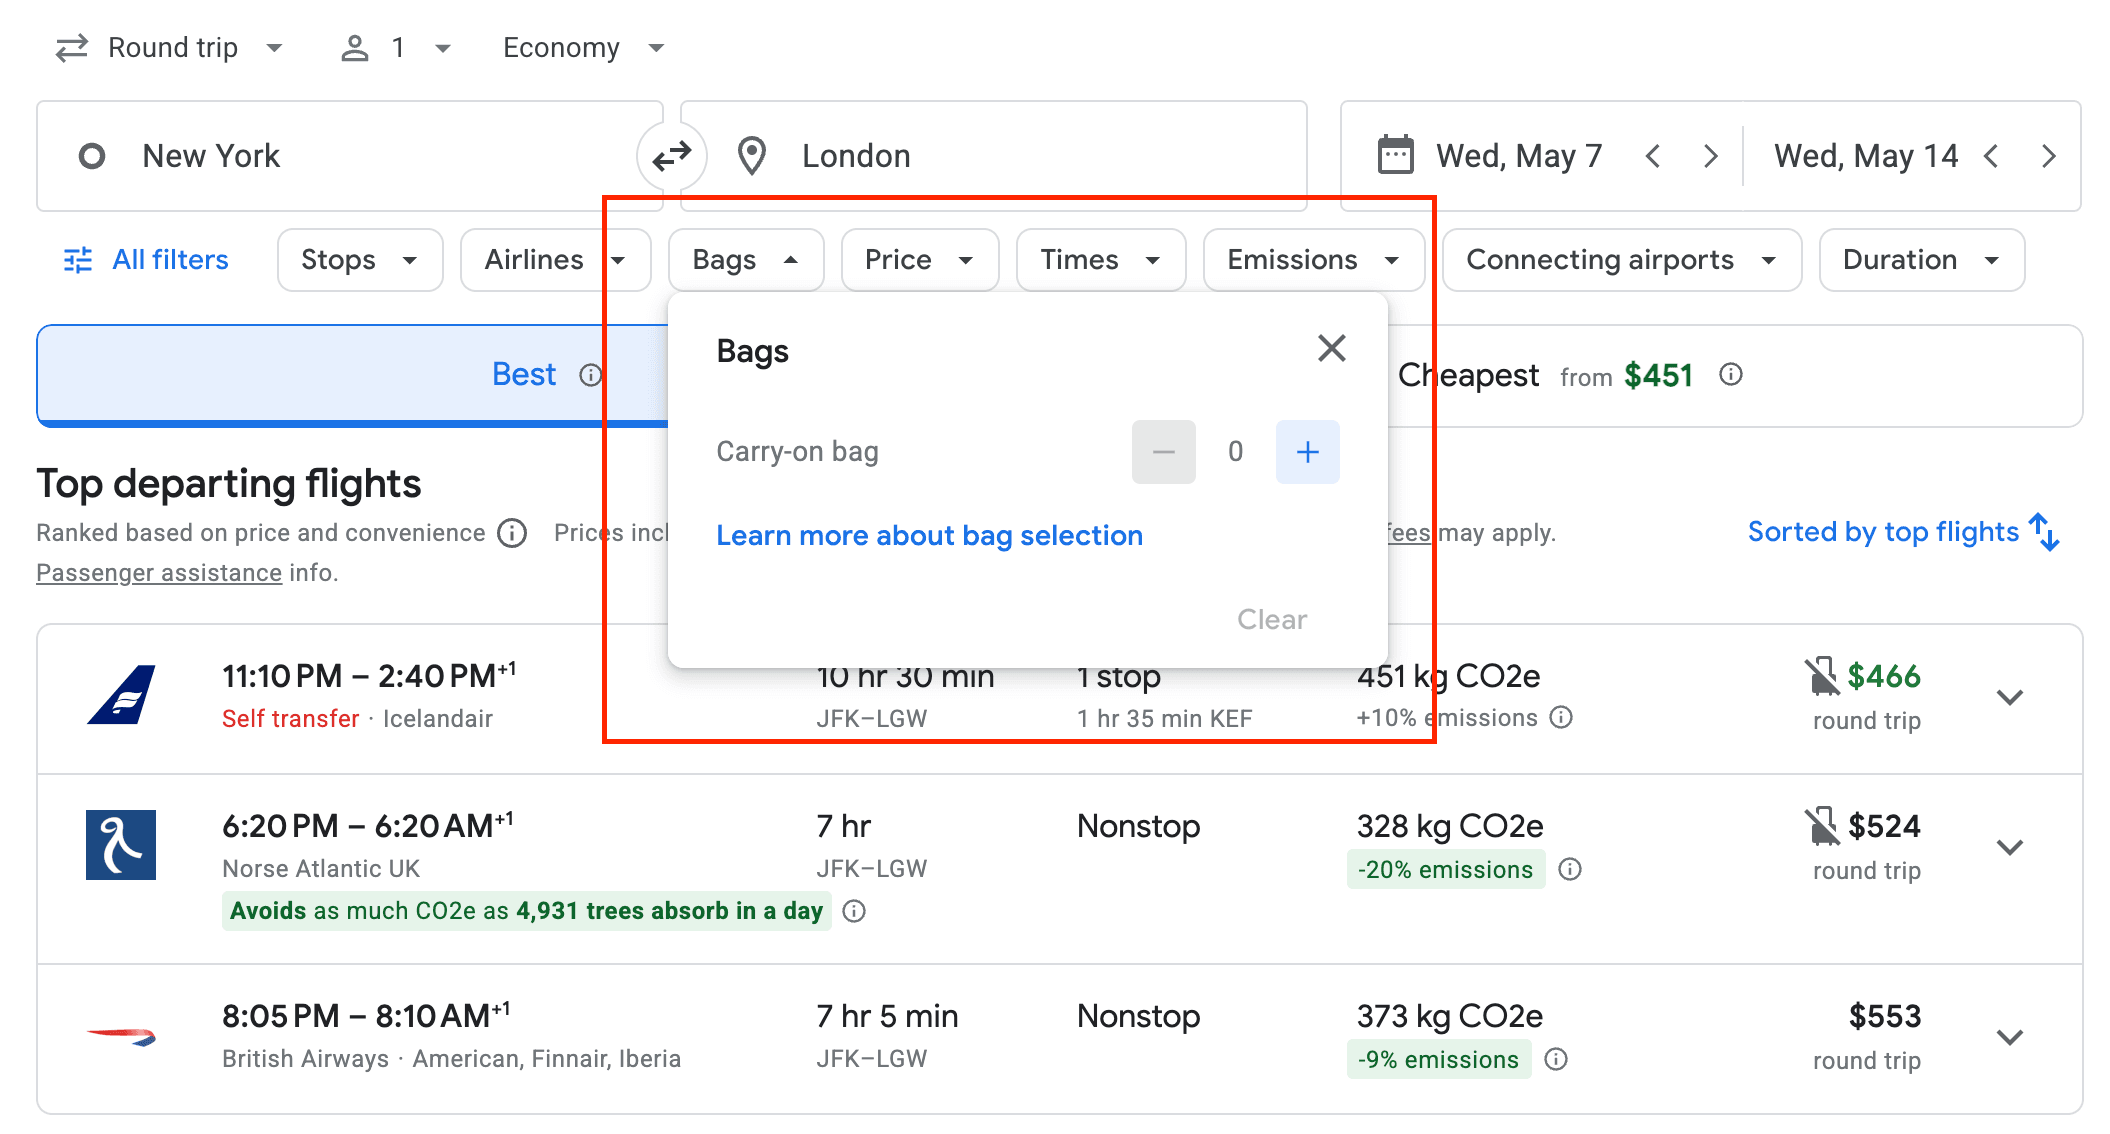Open Passenger assistance link
Screen dimensions: 2110x1134
click(159, 573)
